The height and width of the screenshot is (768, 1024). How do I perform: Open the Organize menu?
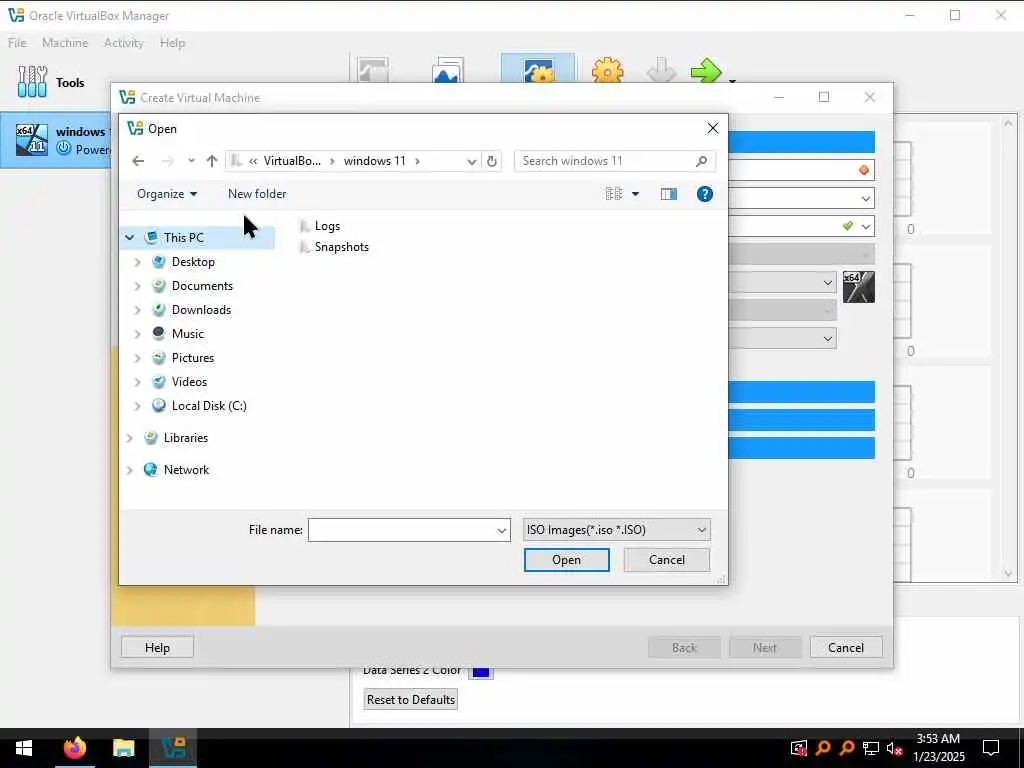pyautogui.click(x=167, y=194)
